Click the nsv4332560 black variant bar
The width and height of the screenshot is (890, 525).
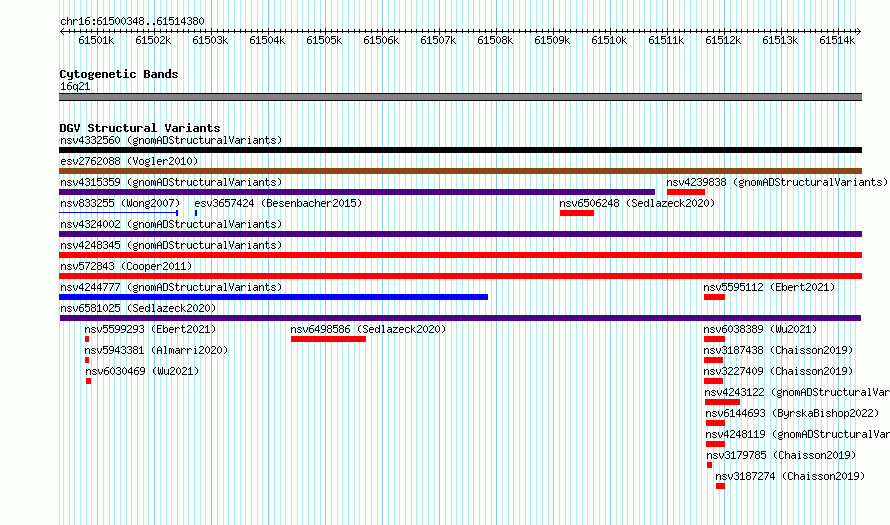point(460,150)
